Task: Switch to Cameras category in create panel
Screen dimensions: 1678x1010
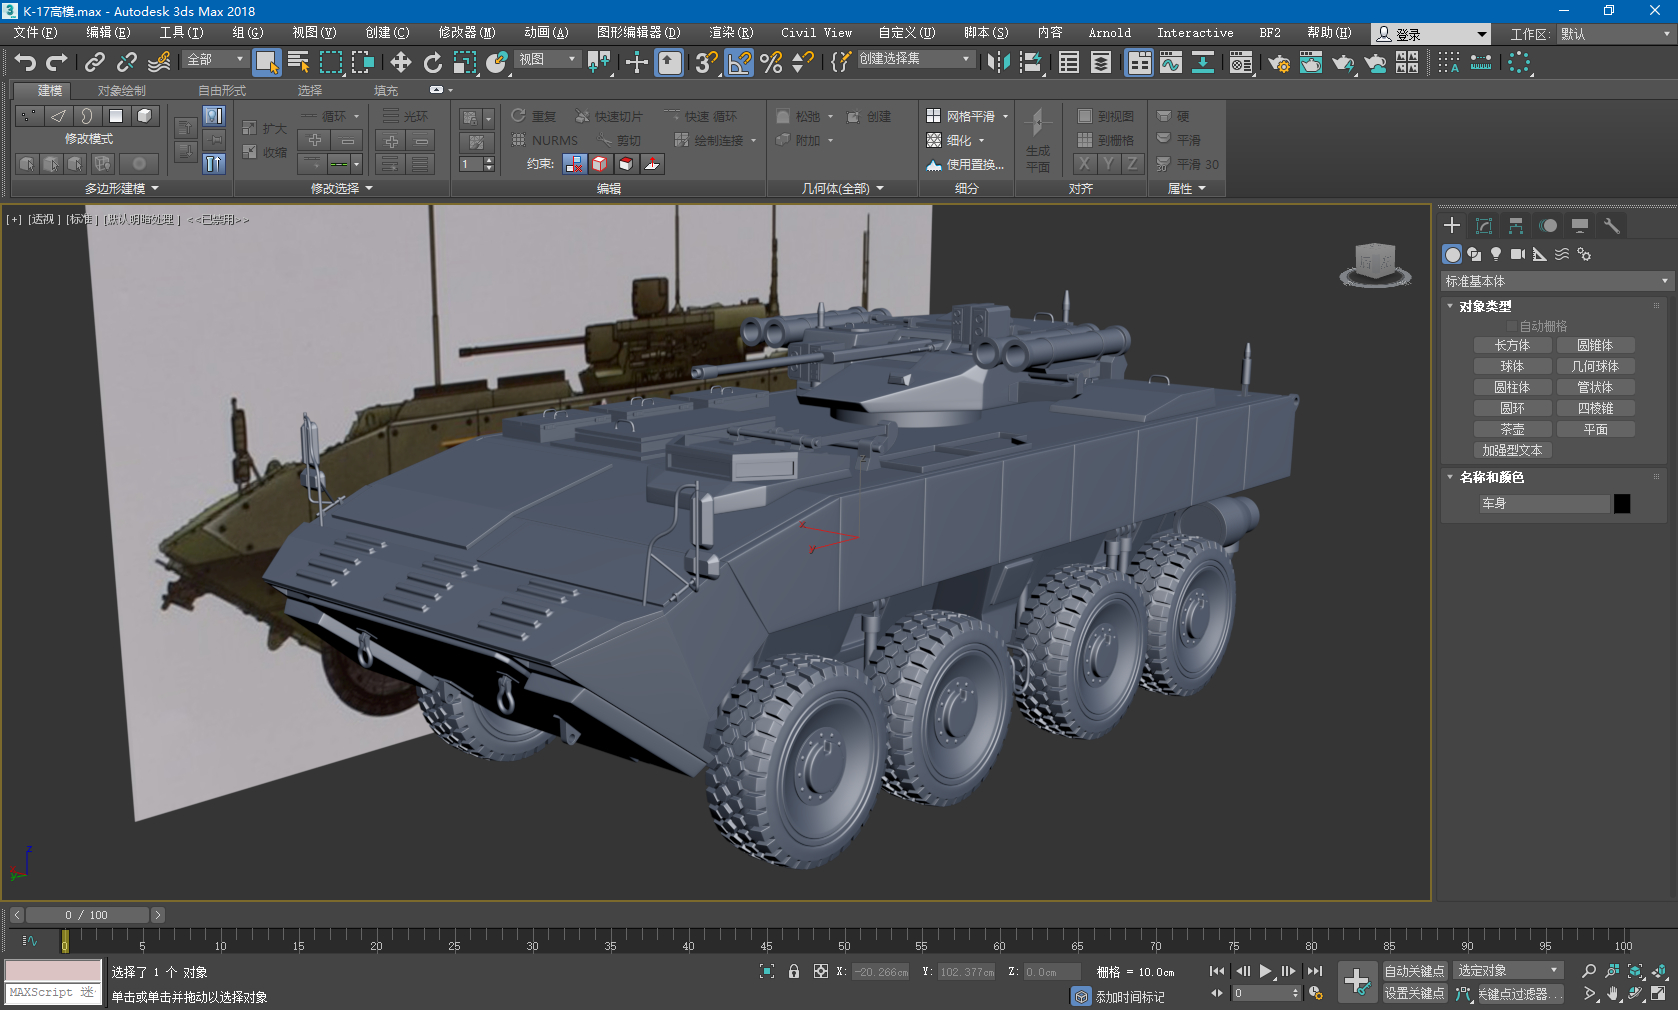Action: [1518, 254]
